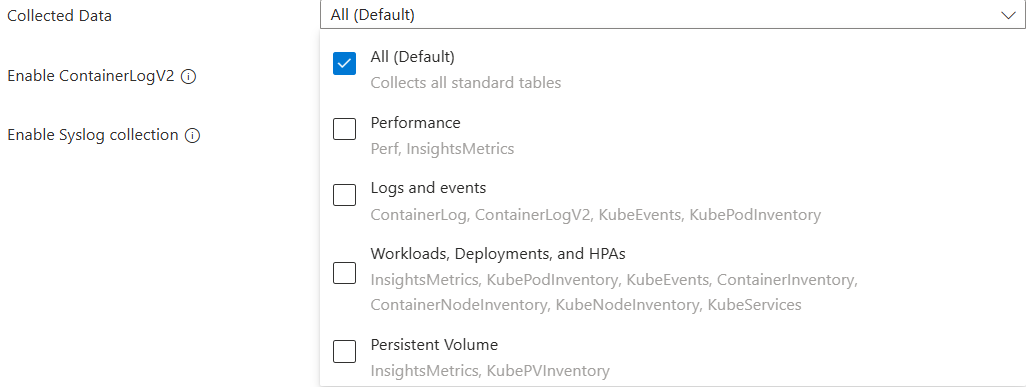This screenshot has width=1026, height=387.
Task: Click info icon beside Enable ContainerLogV2
Action: [188, 77]
